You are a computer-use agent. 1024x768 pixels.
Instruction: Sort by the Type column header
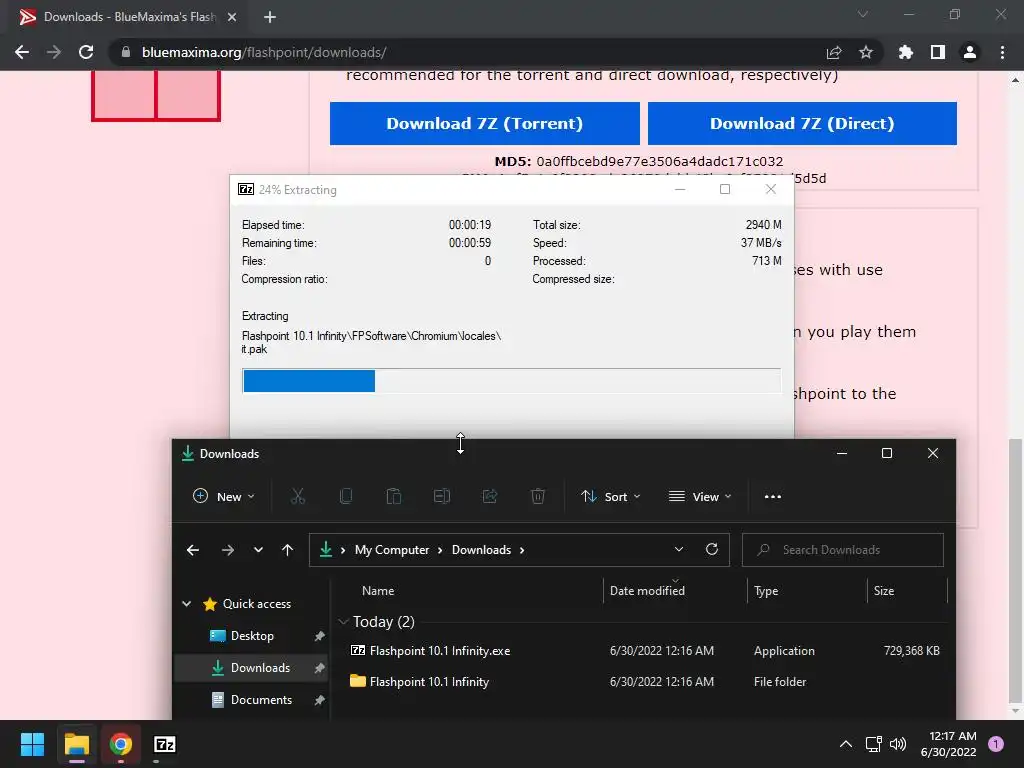pyautogui.click(x=766, y=590)
